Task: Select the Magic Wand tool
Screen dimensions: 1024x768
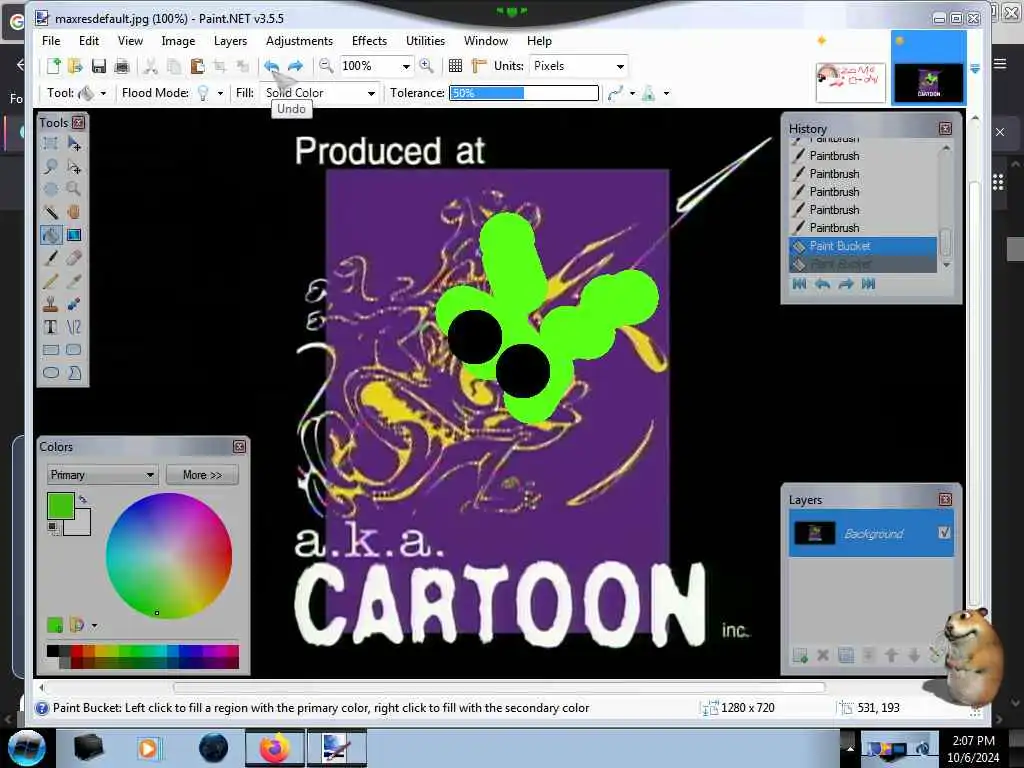Action: click(x=50, y=212)
